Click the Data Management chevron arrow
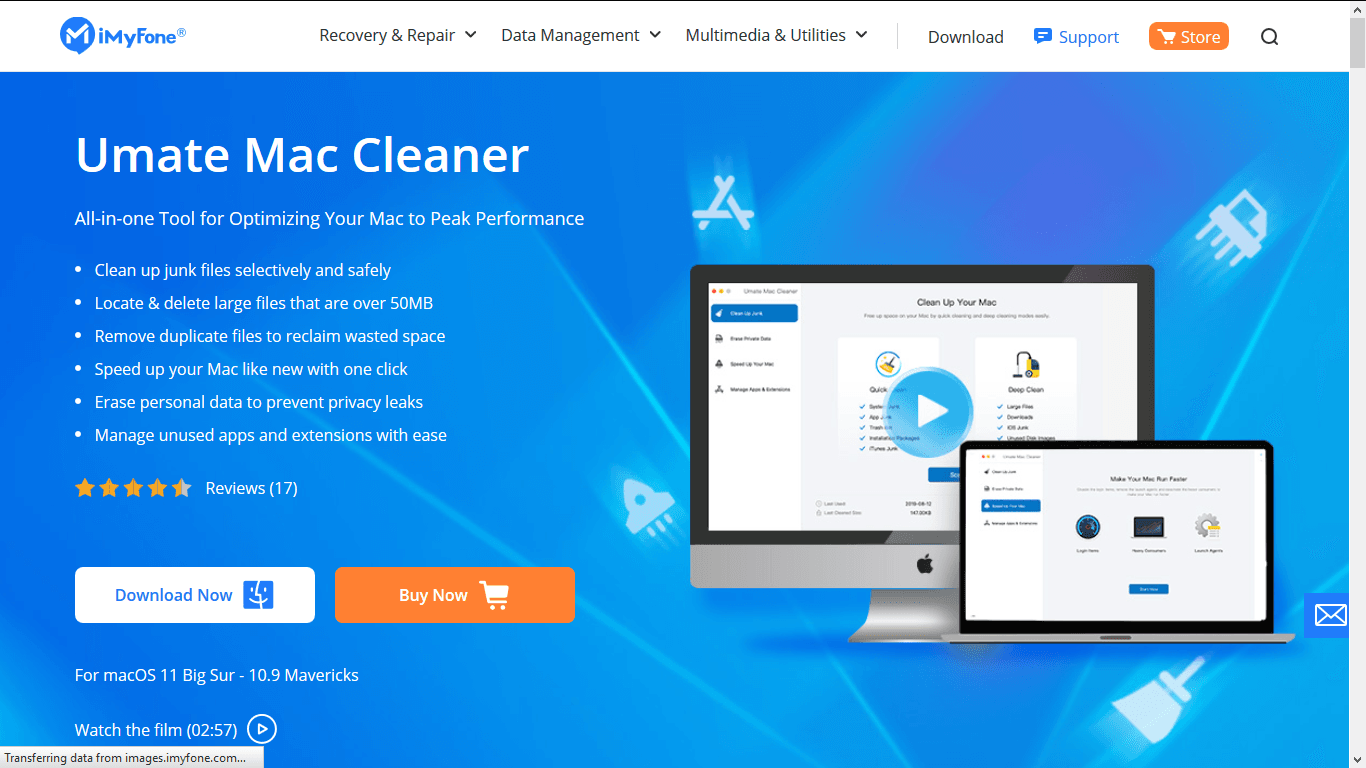 click(655, 35)
